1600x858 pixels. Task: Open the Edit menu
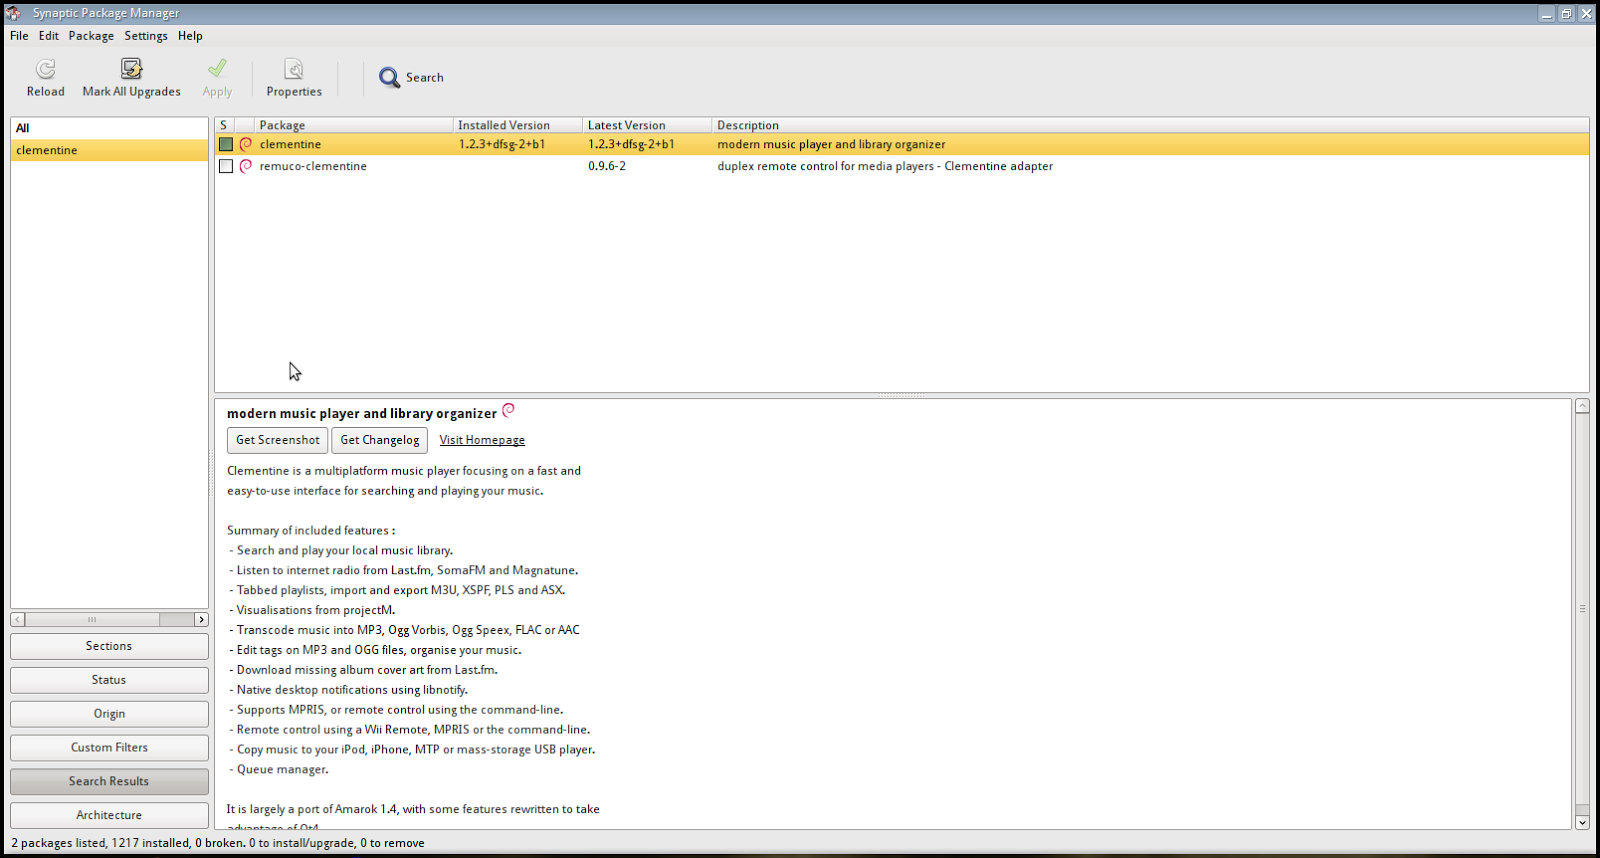[x=49, y=35]
